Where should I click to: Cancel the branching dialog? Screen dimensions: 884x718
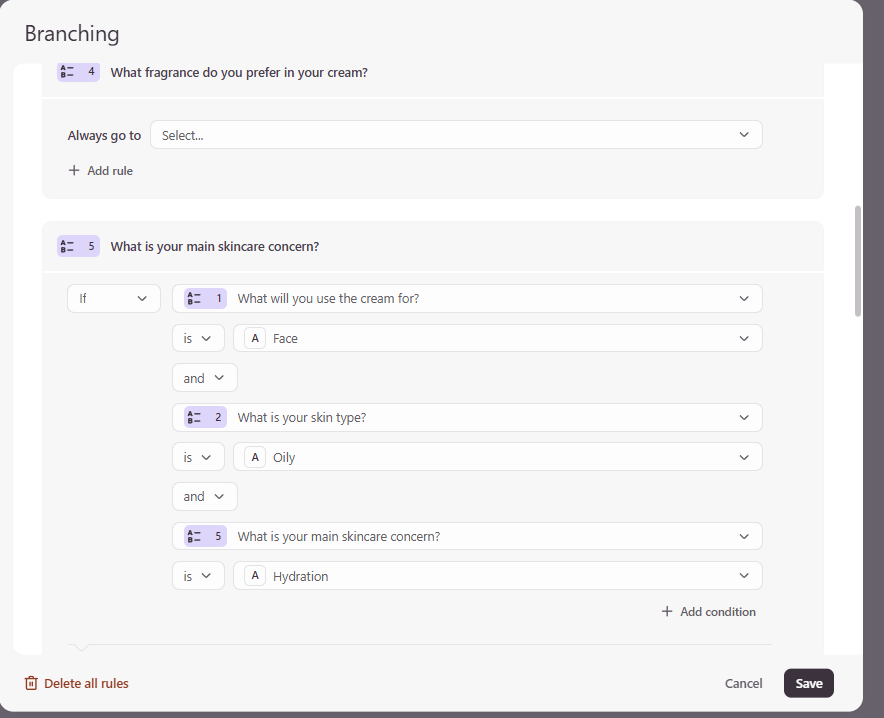pos(743,683)
